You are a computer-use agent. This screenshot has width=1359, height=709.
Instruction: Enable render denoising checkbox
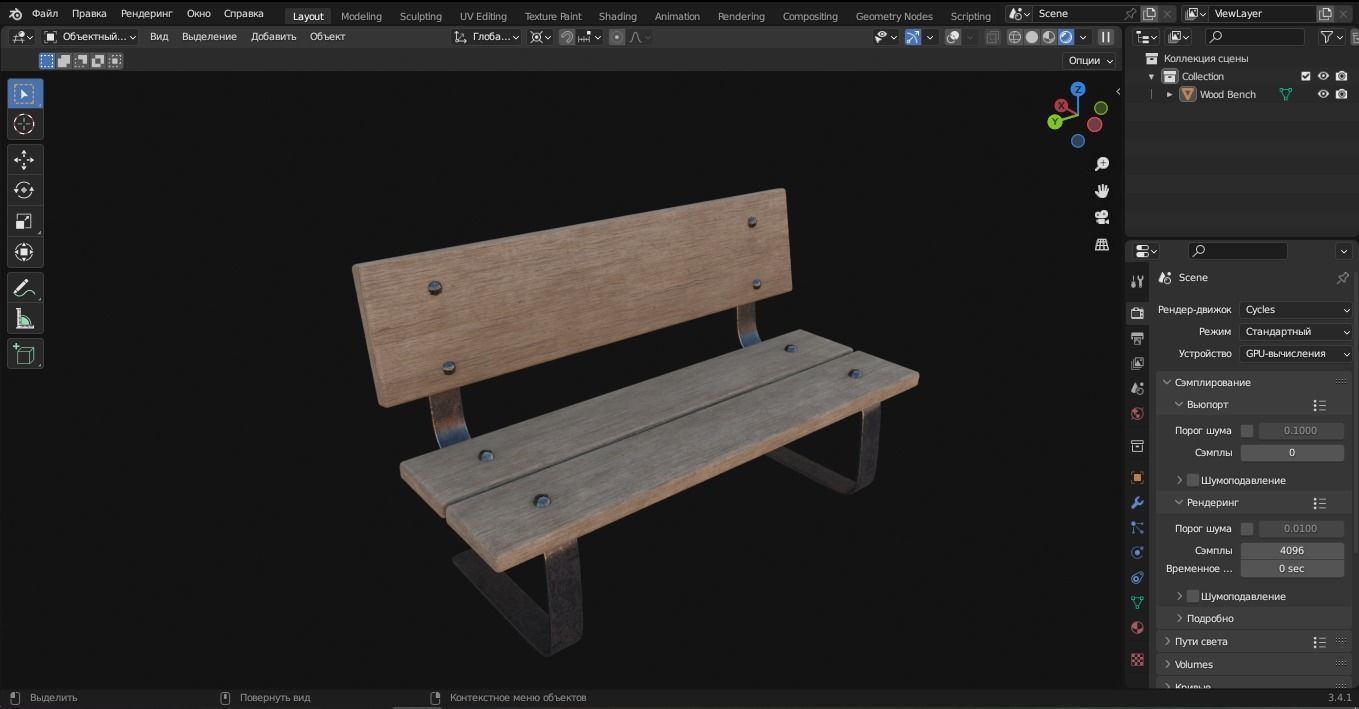[x=1193, y=596]
